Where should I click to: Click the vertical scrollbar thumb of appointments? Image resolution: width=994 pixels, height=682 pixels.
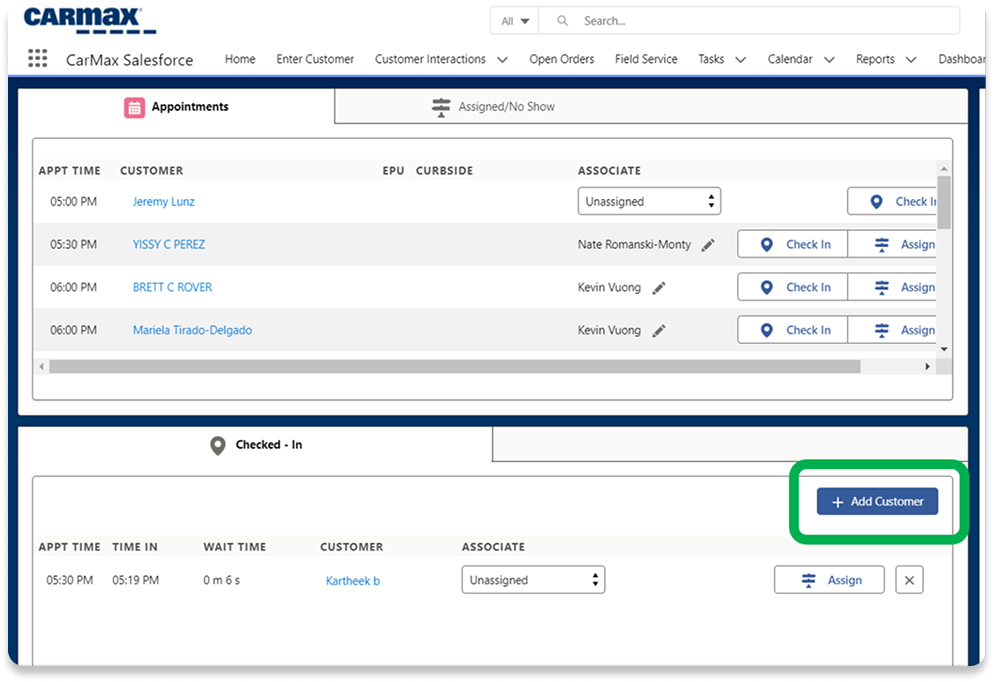[944, 202]
